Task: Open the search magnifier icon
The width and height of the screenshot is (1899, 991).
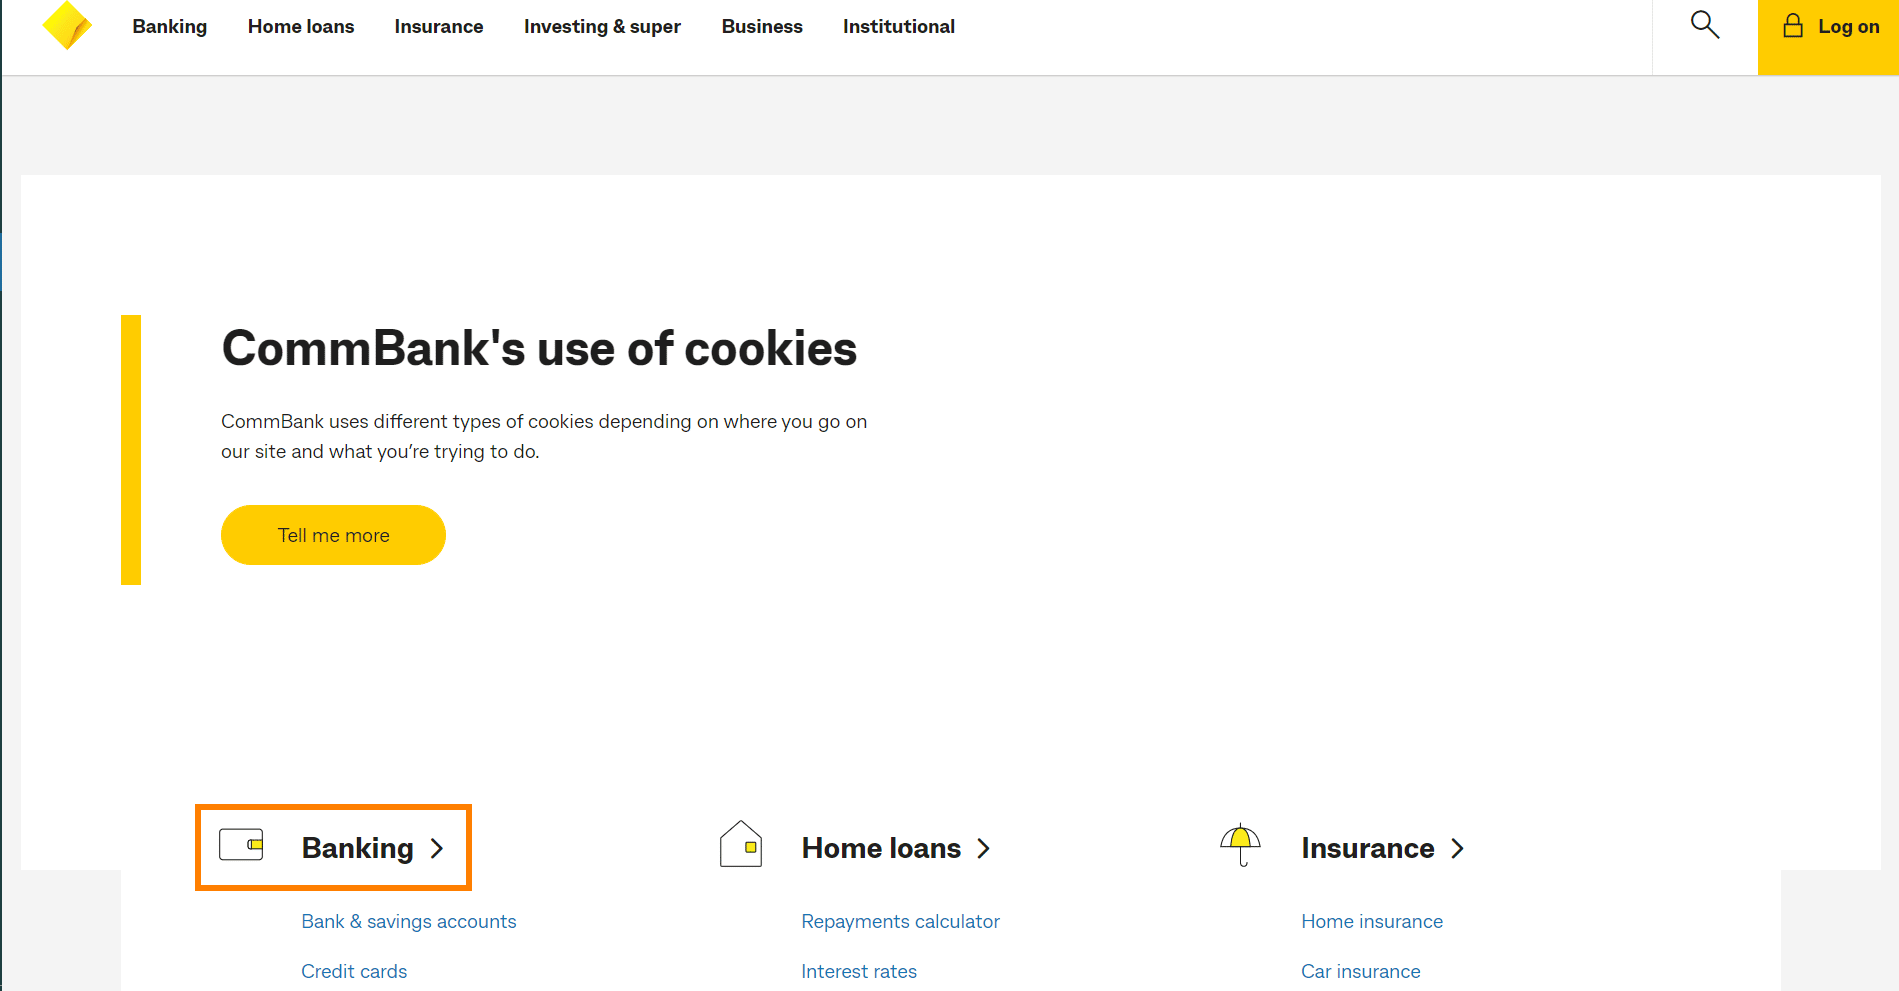Action: pos(1705,25)
